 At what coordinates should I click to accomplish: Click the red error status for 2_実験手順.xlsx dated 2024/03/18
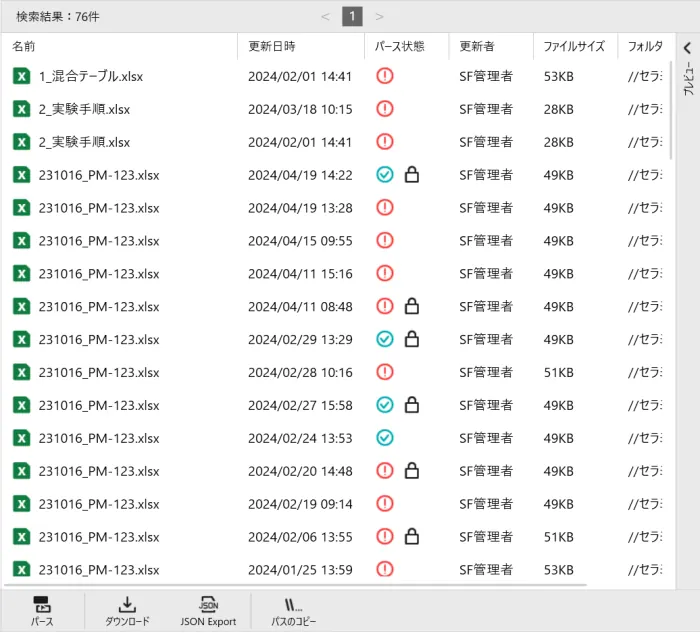384,109
